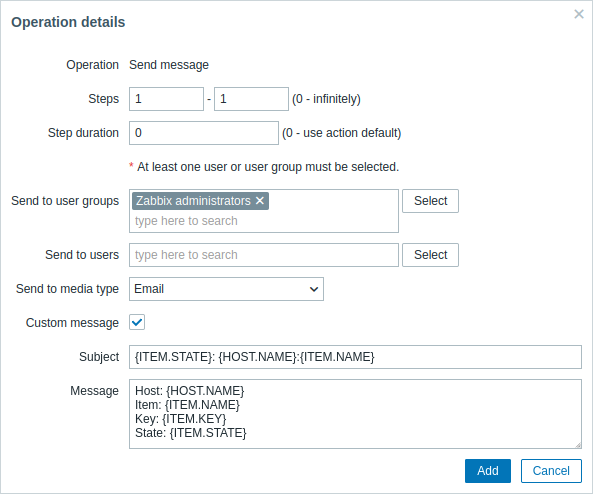Screen dimensions: 593x494
Task: Click inside the Message text area
Action: [355, 414]
